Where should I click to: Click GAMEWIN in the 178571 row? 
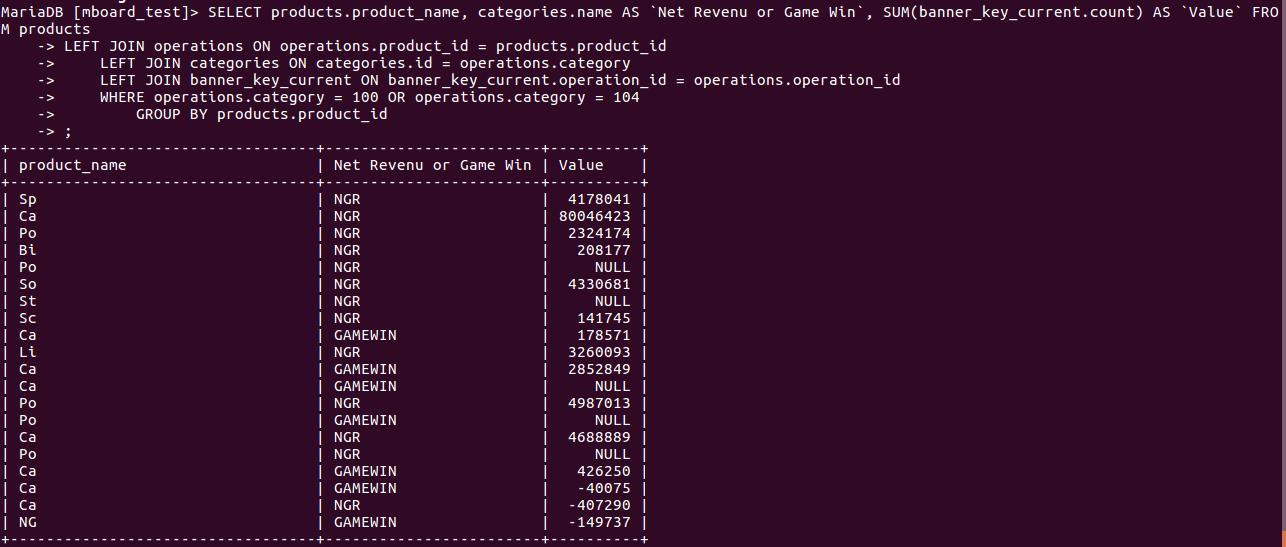365,335
